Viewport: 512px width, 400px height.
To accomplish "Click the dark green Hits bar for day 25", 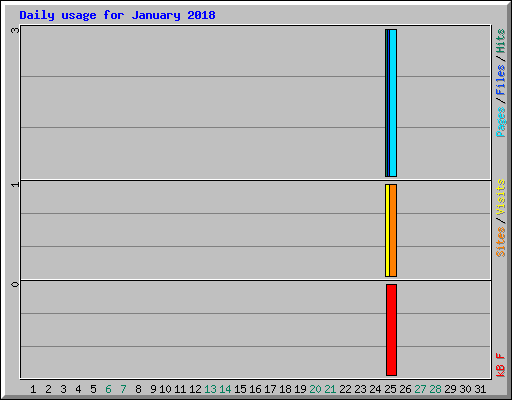I will tap(386, 103).
